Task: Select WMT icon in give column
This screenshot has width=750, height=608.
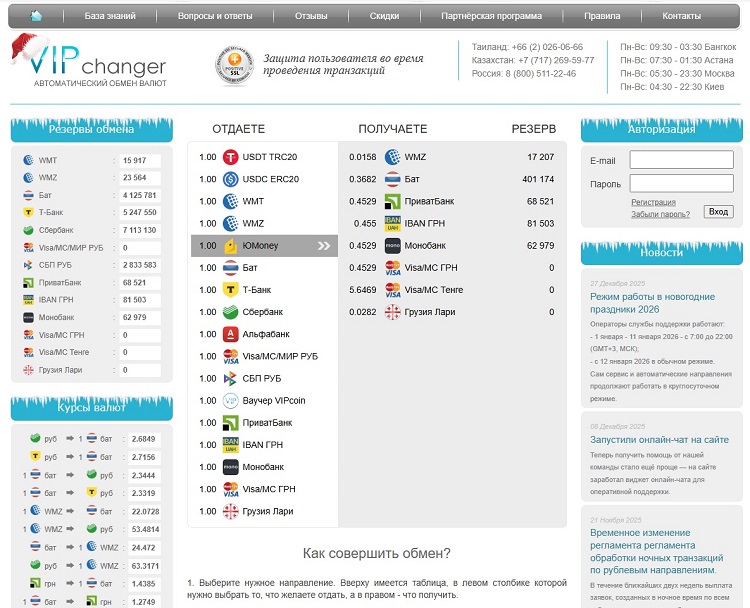Action: tap(231, 201)
